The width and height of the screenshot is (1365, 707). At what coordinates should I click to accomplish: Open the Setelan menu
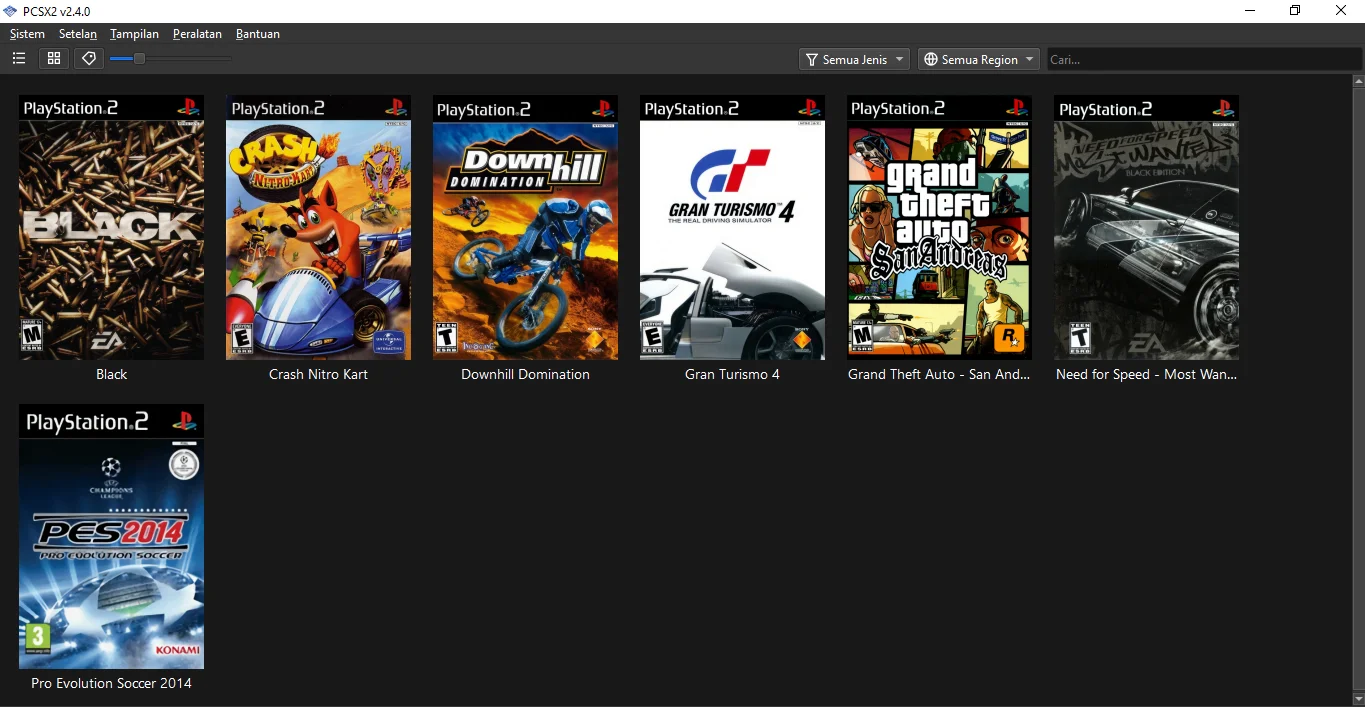[78, 34]
